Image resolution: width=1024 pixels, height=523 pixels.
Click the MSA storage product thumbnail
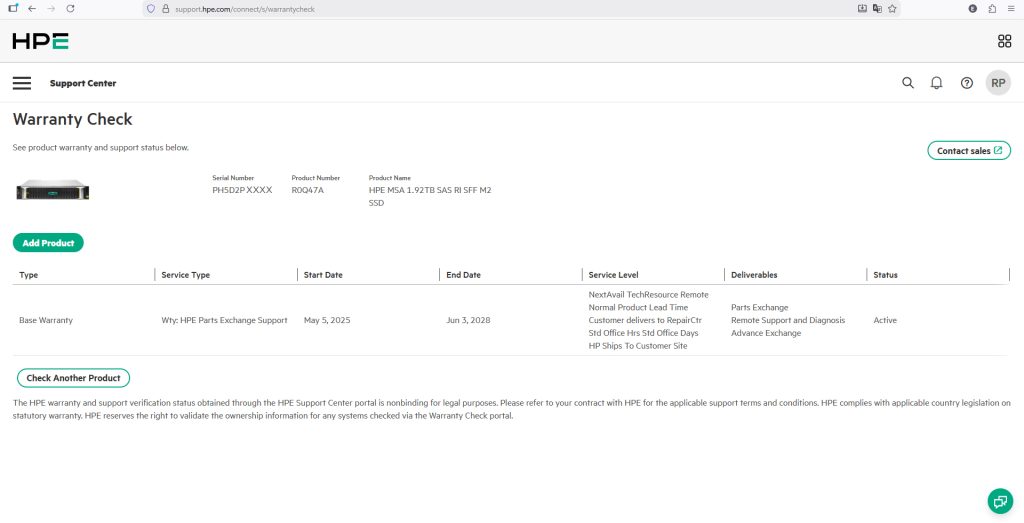point(52,190)
